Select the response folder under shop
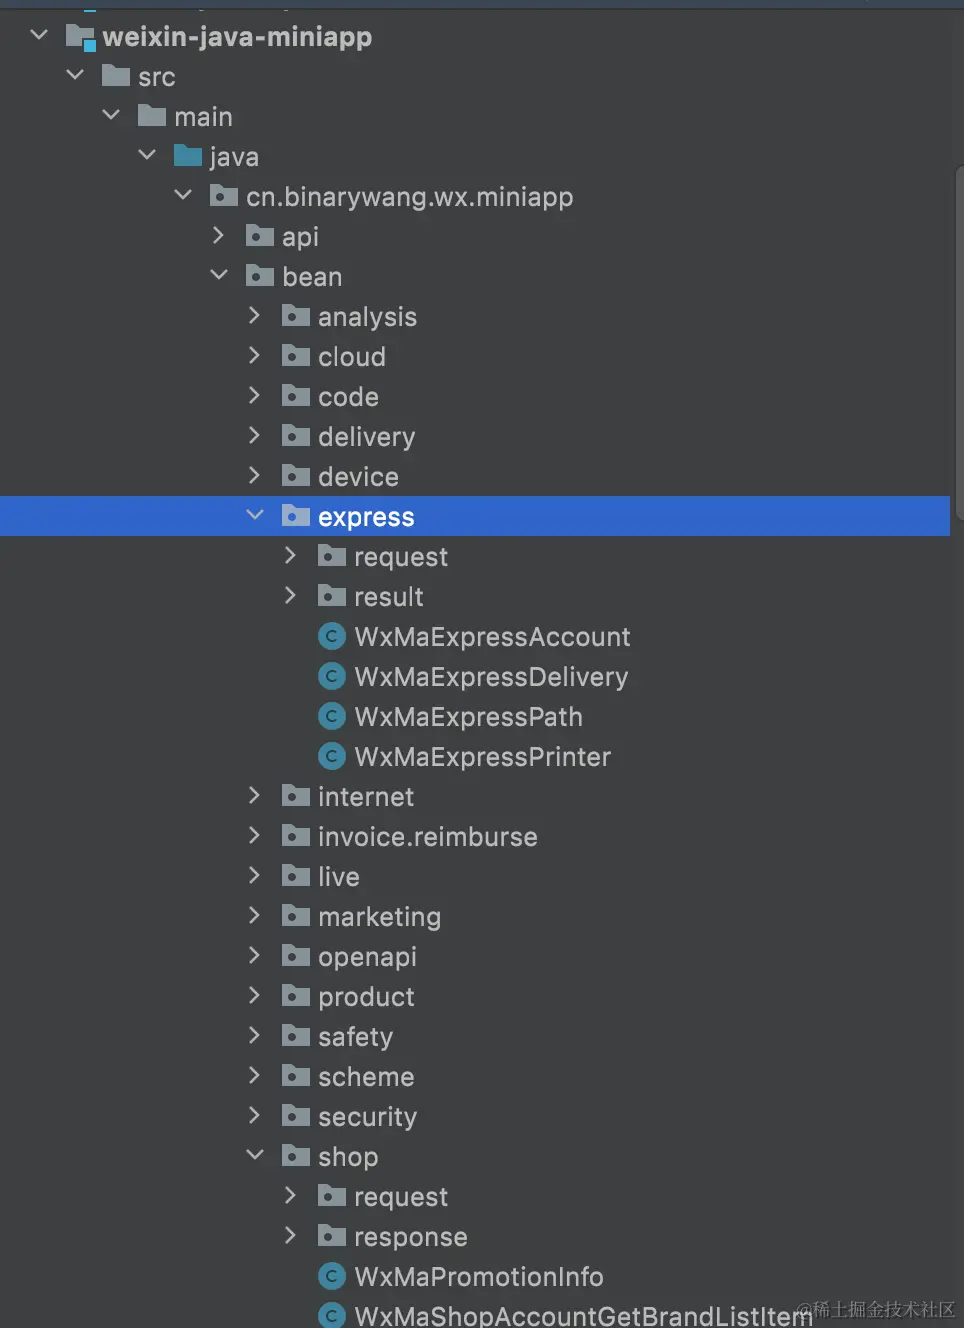 point(410,1237)
